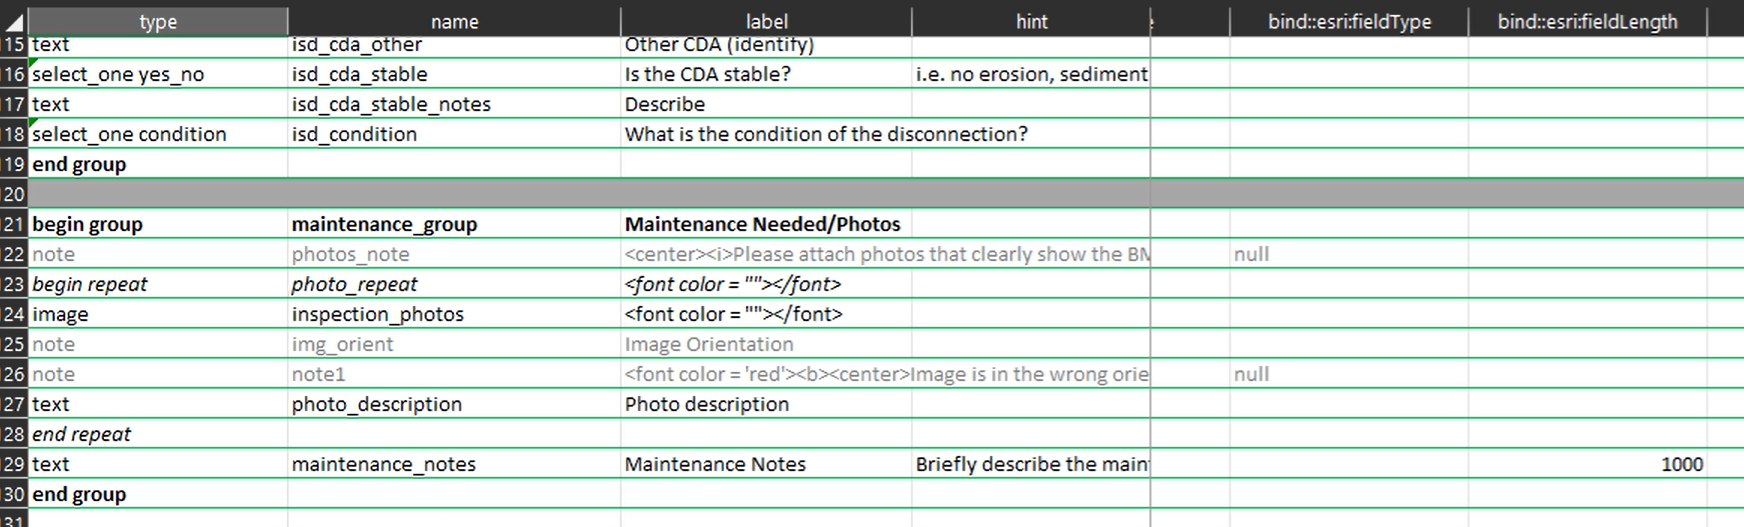The width and height of the screenshot is (1744, 527).
Task: Select the 'Is the CDA stable?' cell
Action: (766, 74)
